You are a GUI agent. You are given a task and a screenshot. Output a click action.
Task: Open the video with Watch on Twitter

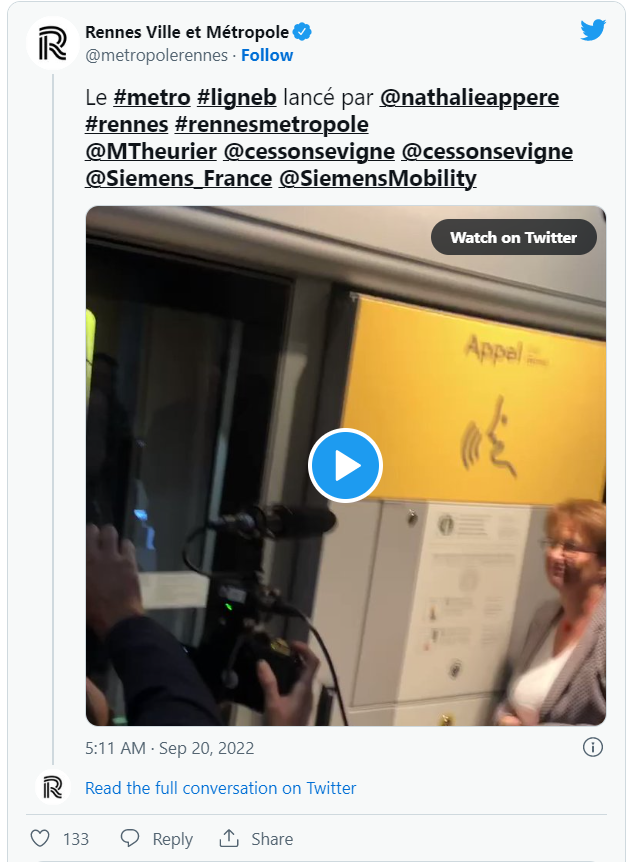(513, 237)
